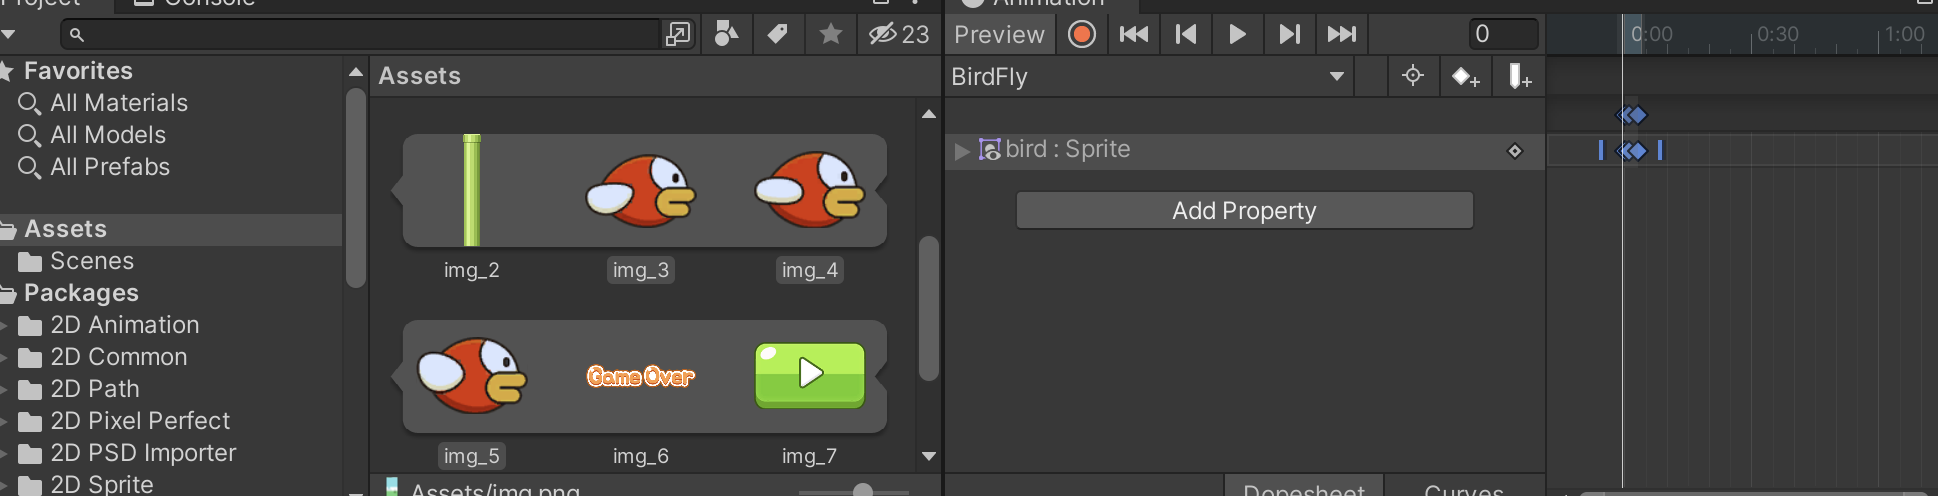
Task: Collapse the top sprite sheet left arrow
Action: coord(397,190)
